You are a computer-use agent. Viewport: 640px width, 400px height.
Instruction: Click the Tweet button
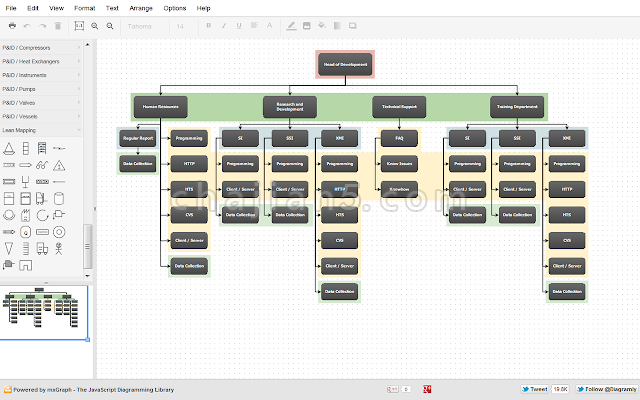(x=535, y=388)
